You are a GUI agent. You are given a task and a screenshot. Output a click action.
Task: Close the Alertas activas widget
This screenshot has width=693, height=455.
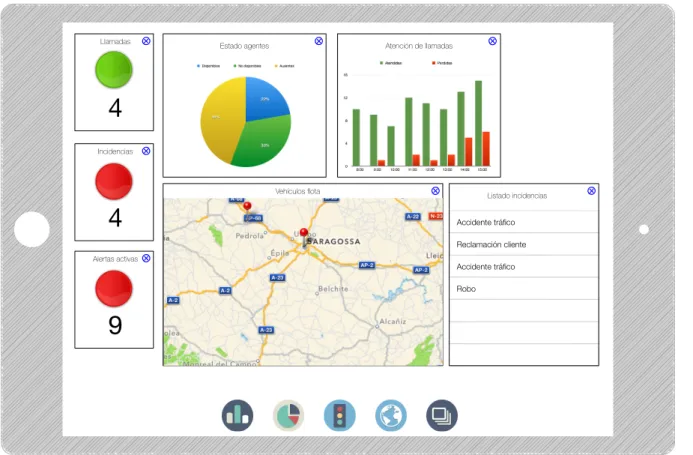click(x=146, y=258)
